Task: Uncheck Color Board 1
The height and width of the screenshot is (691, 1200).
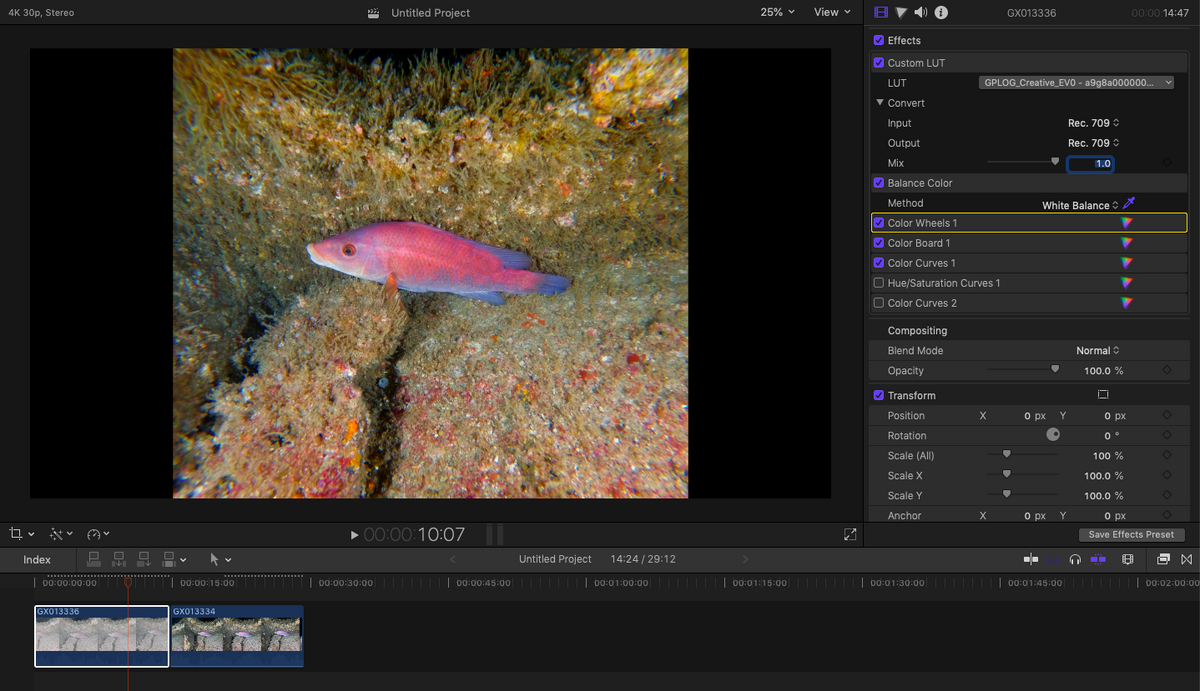Action: (x=878, y=243)
